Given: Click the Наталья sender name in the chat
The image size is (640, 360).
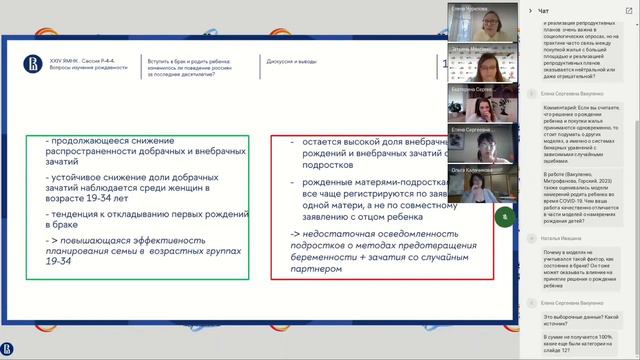Looking at the screenshot, I should pos(561,238).
